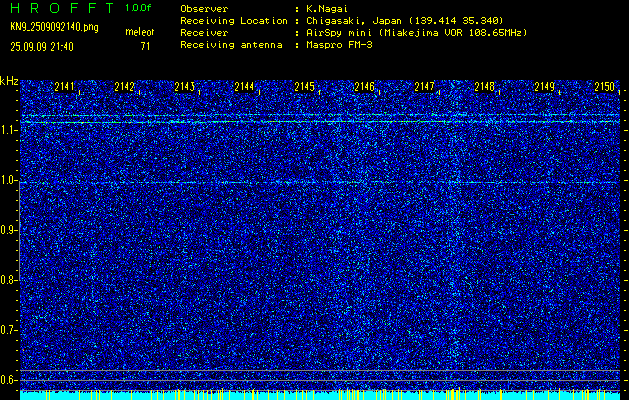Click the meteor count label
The width and height of the screenshot is (629, 400).
140,32
